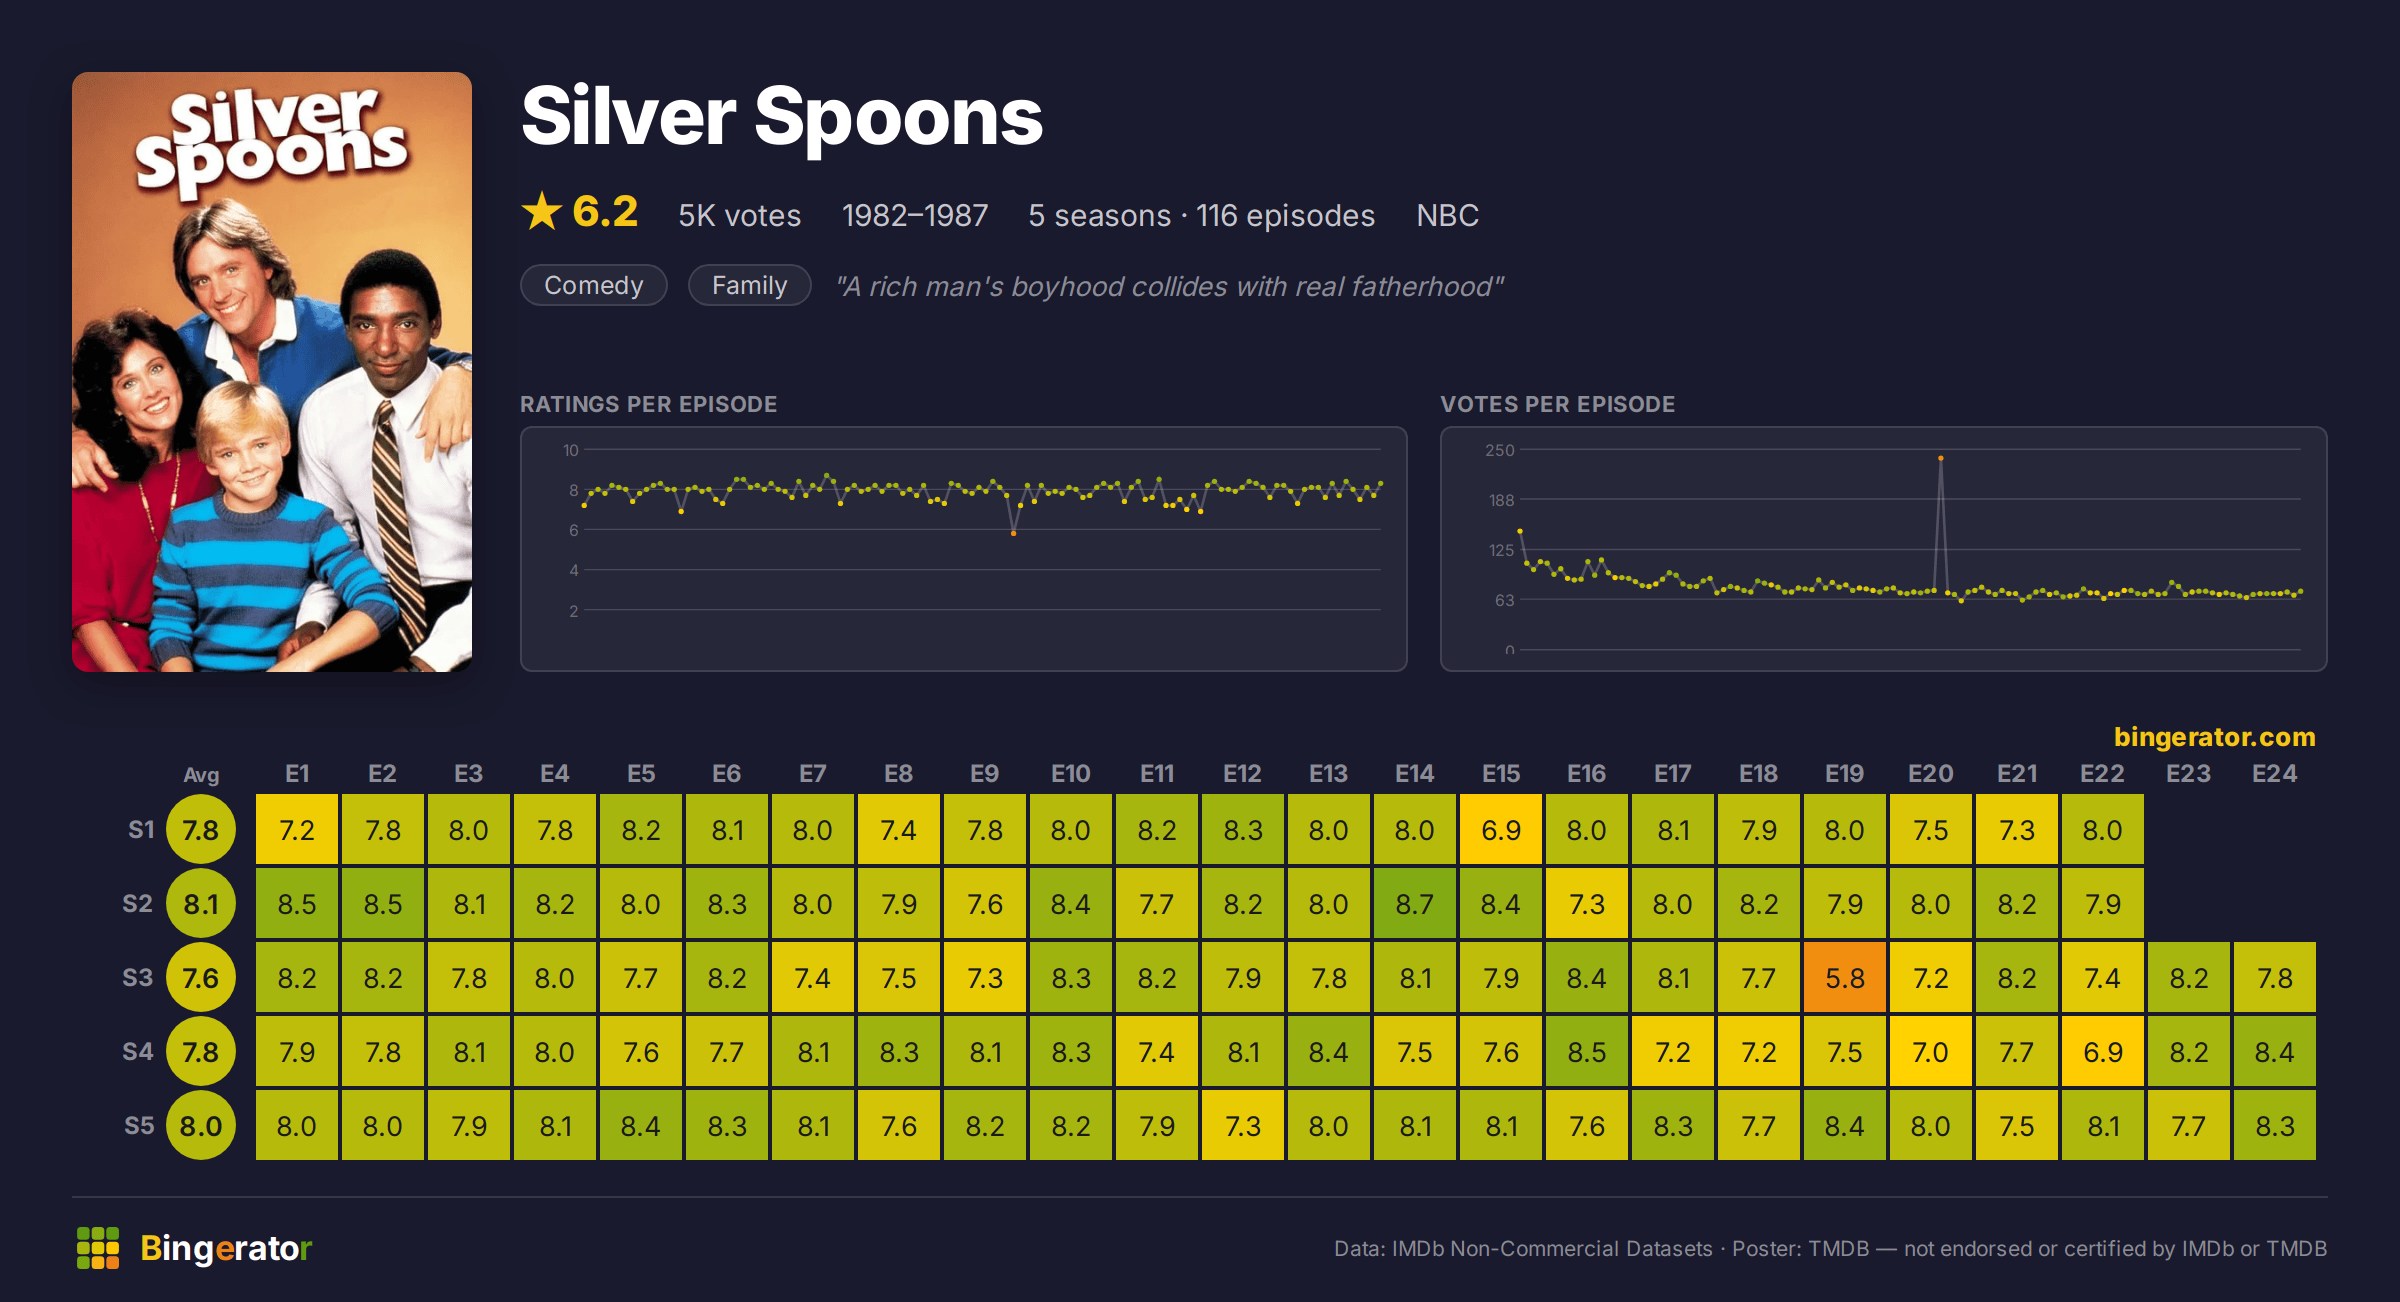This screenshot has width=2400, height=1302.
Task: Click the S3 average 7.6 circle
Action: [x=201, y=978]
